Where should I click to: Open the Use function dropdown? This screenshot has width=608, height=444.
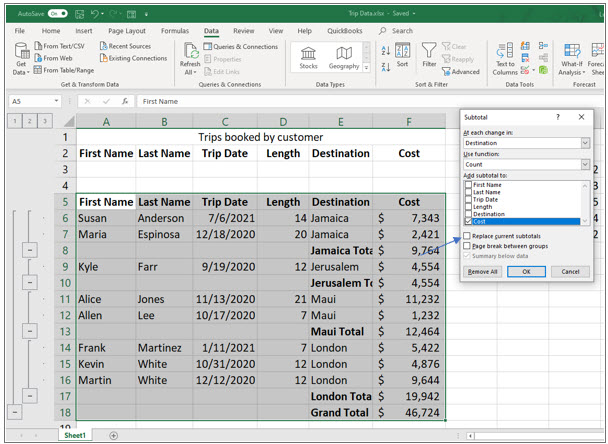tap(585, 164)
